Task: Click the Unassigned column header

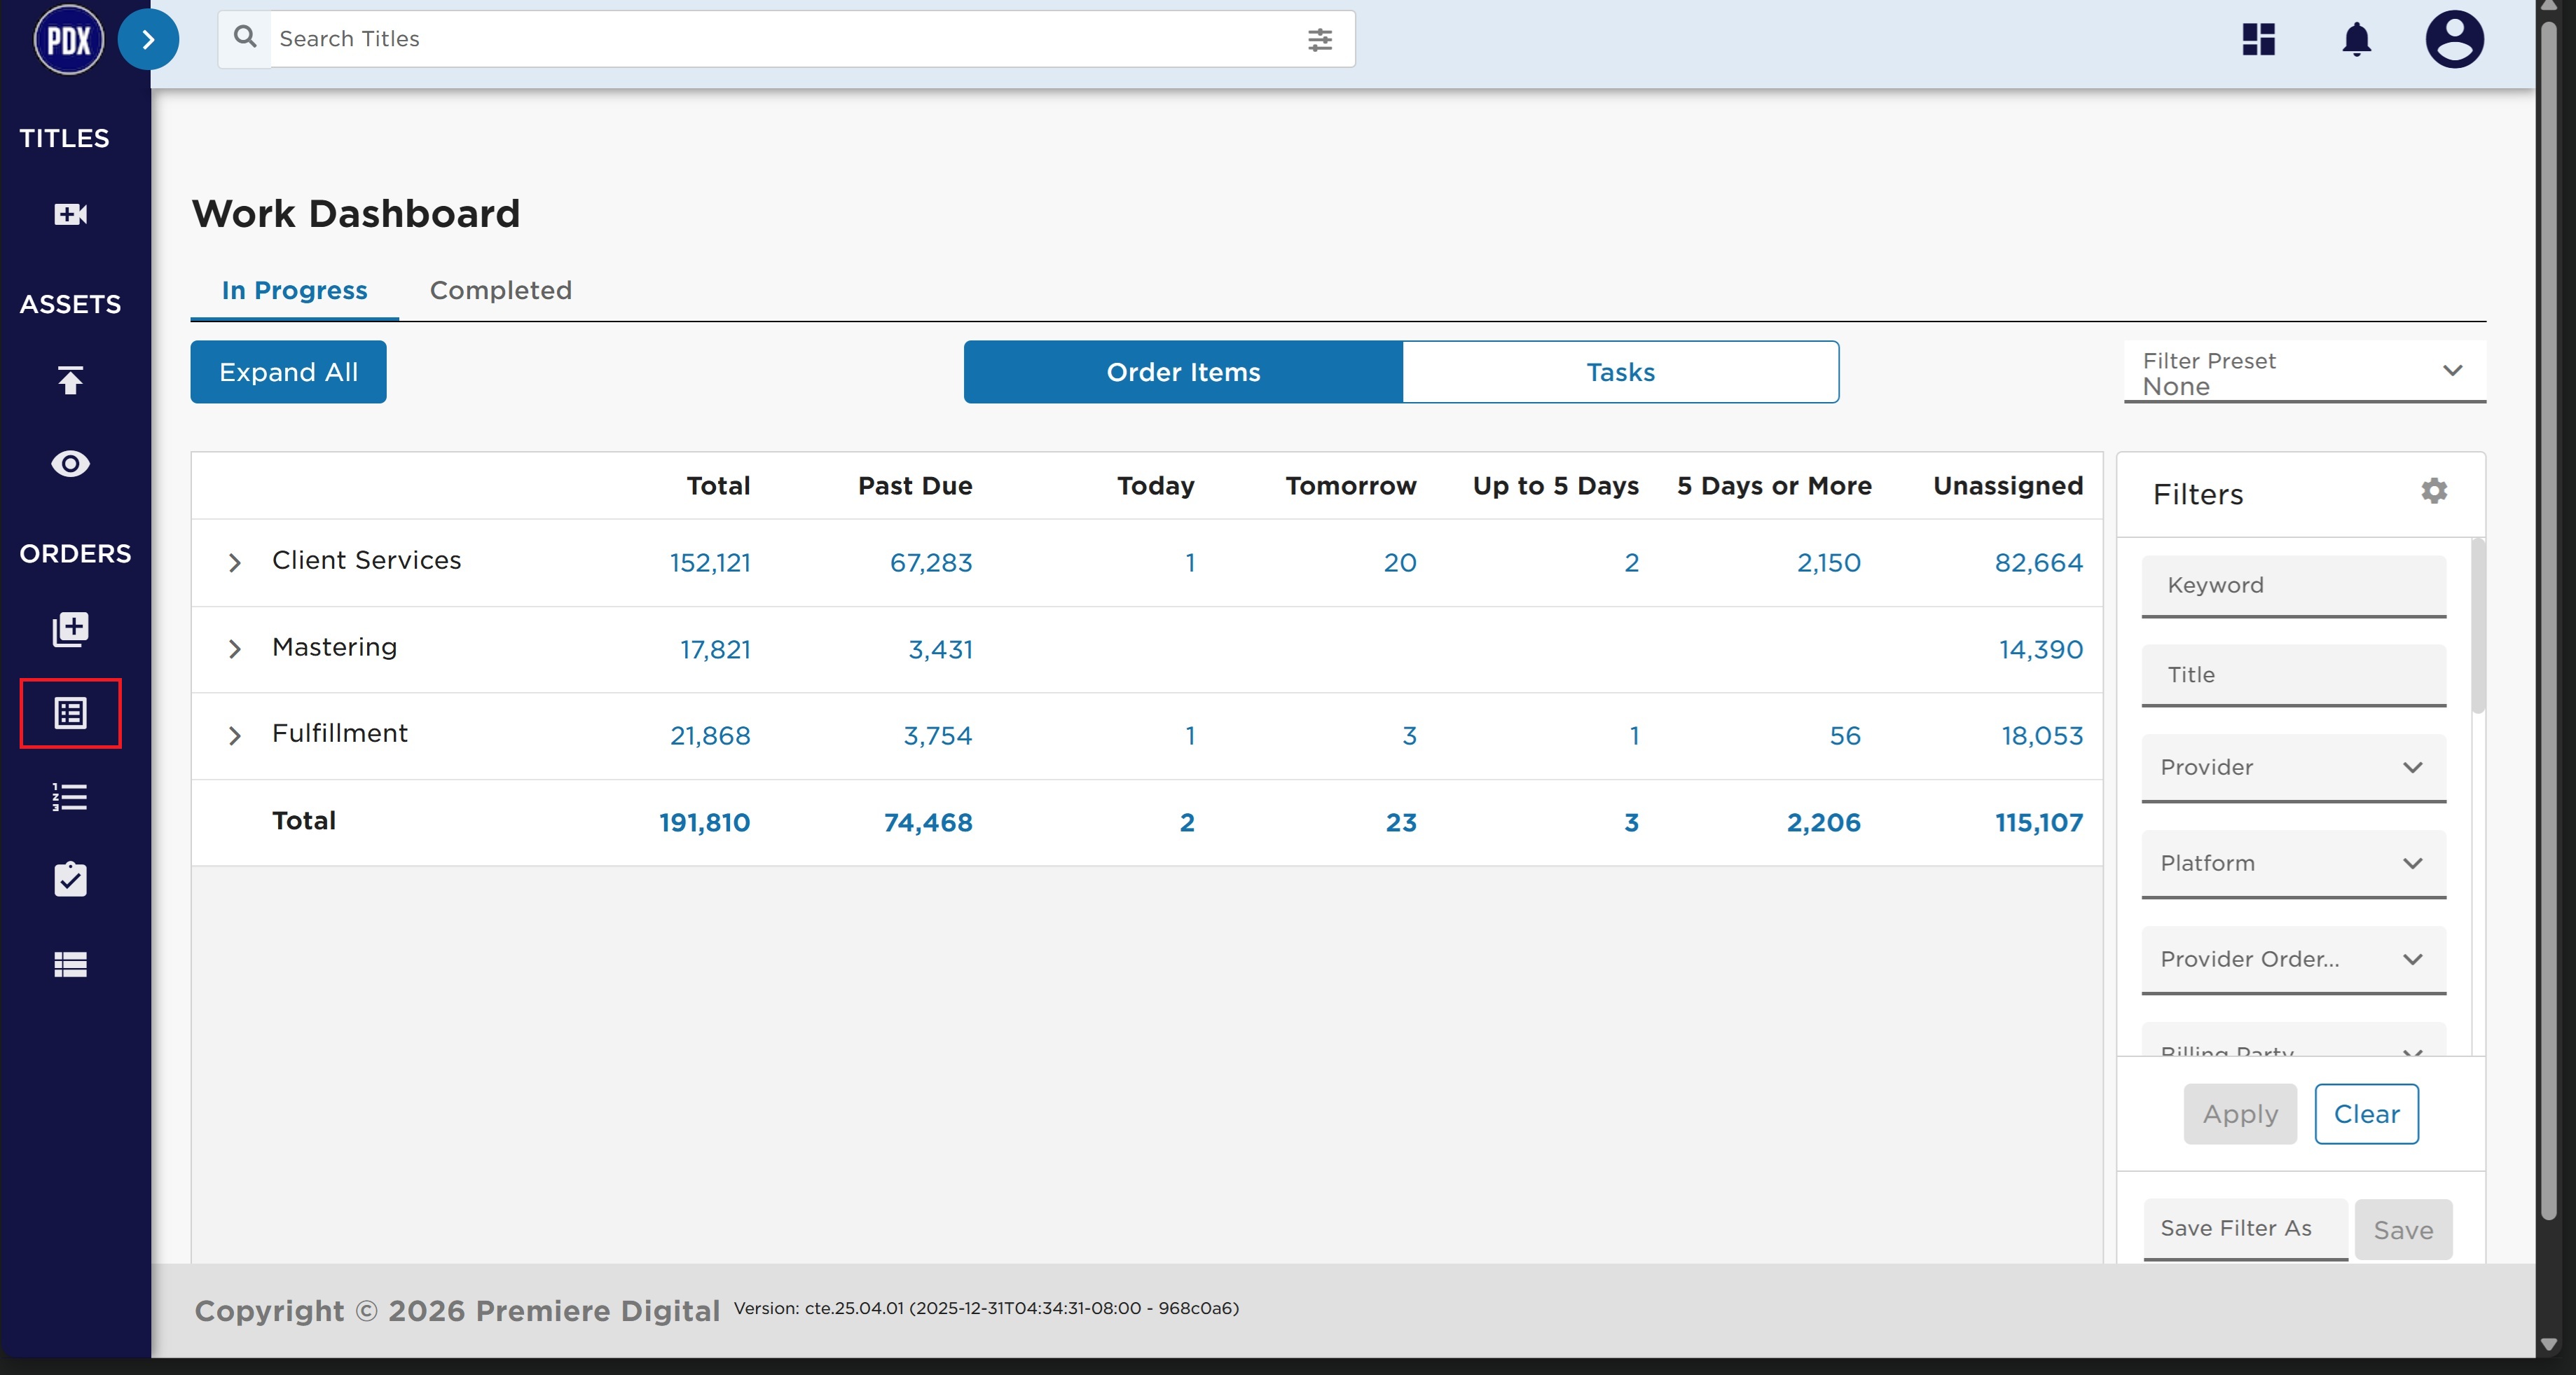Action: tap(2008, 486)
